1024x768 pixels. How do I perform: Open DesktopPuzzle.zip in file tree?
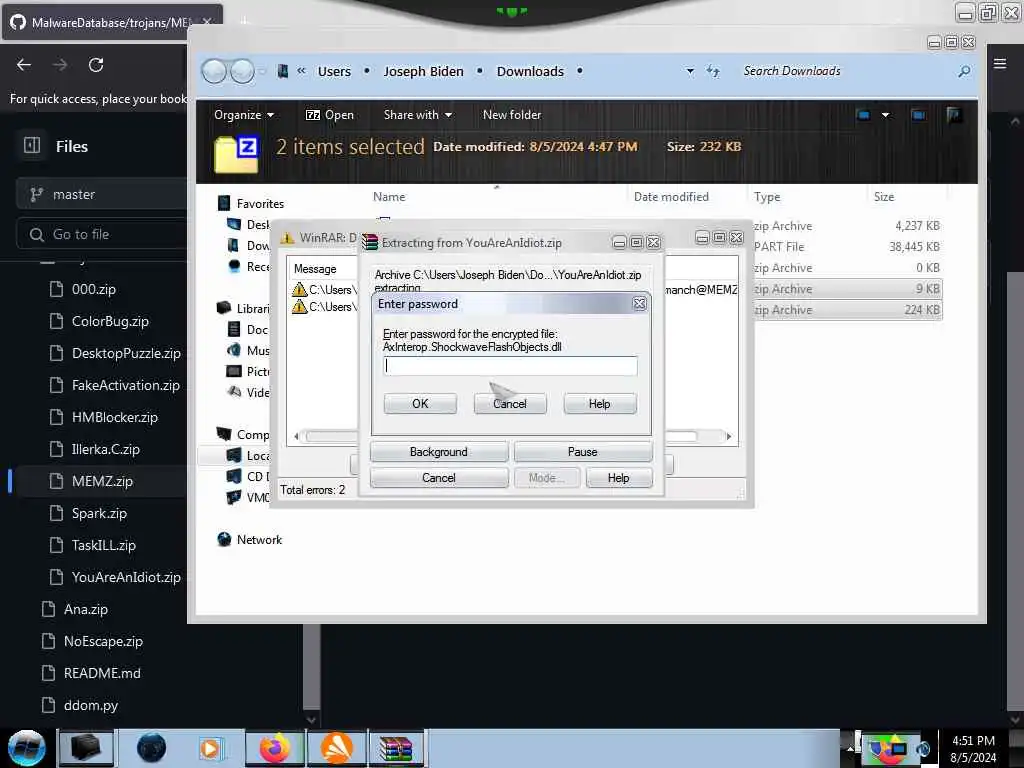click(x=125, y=353)
